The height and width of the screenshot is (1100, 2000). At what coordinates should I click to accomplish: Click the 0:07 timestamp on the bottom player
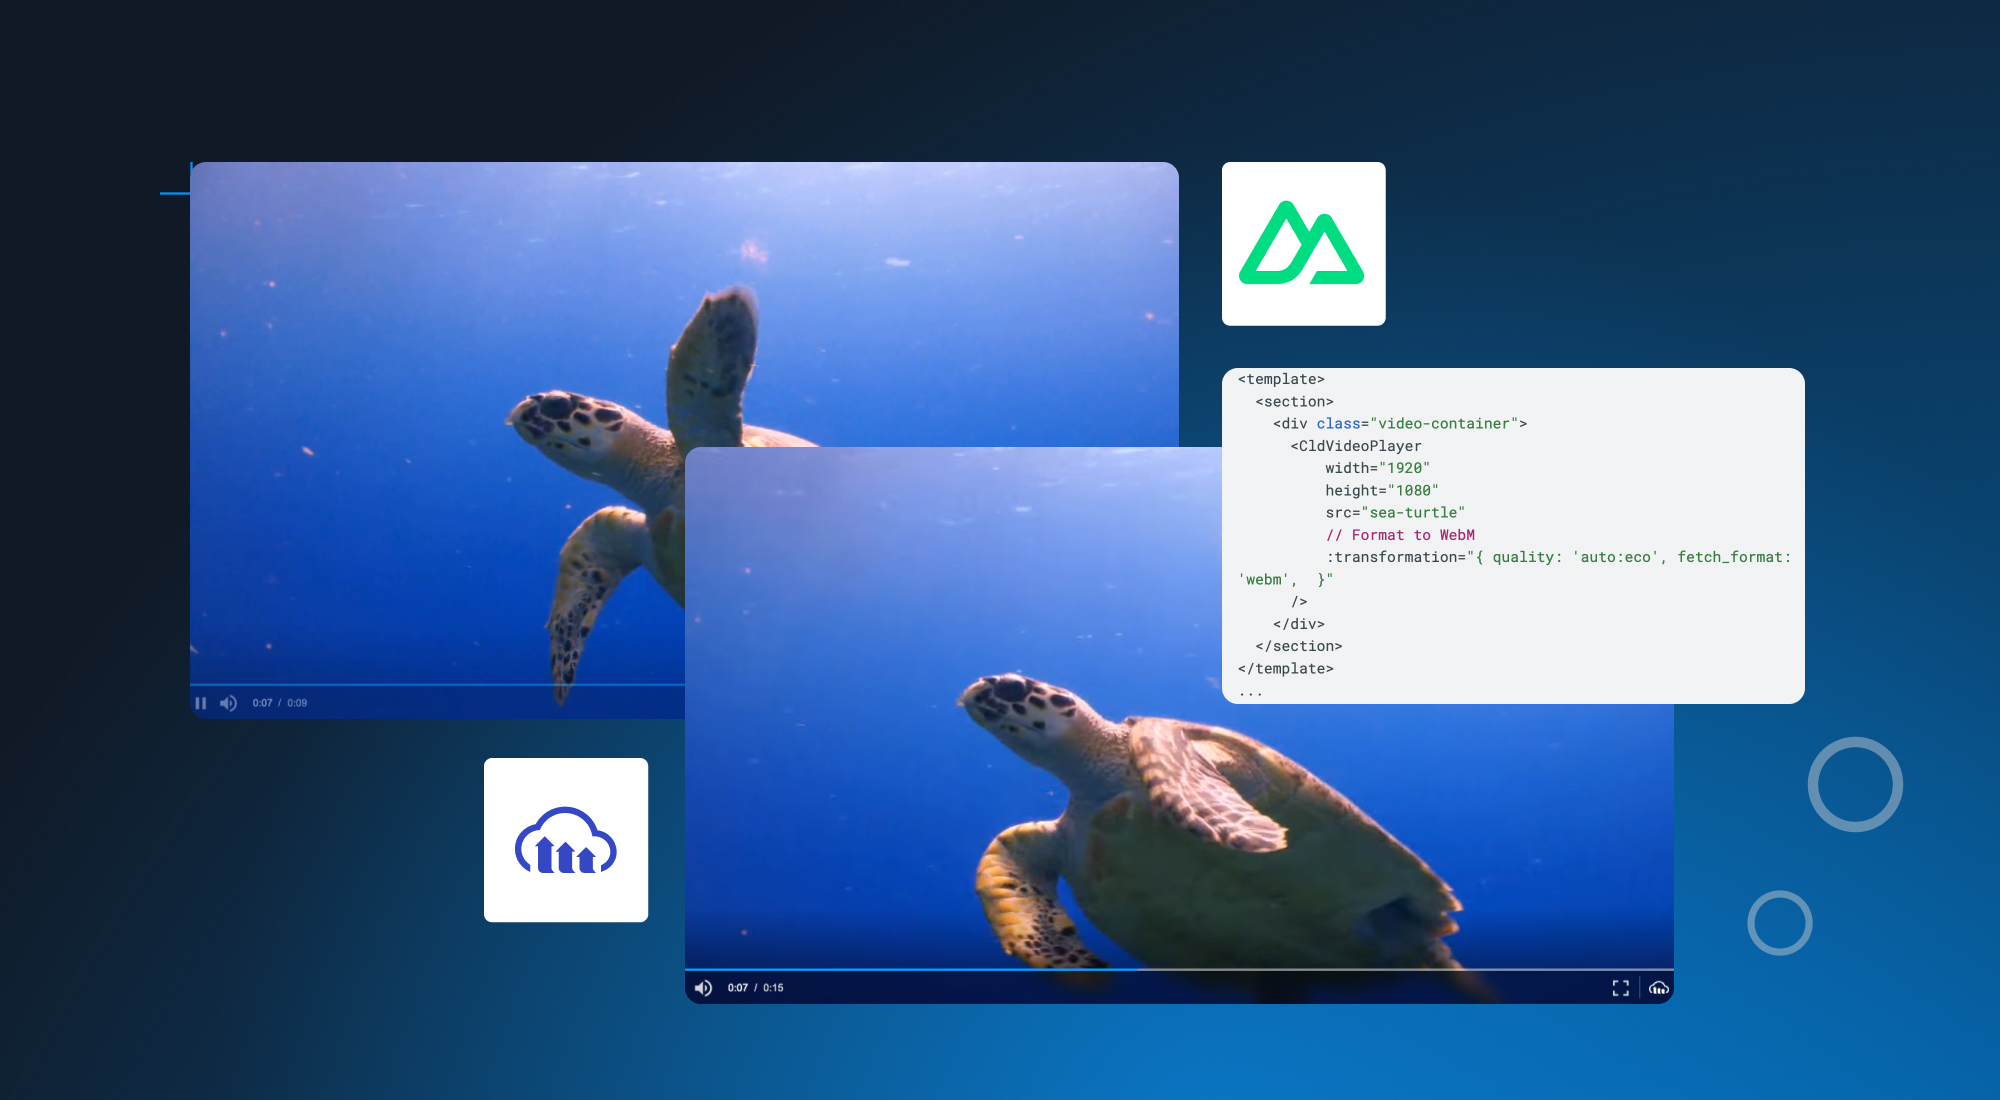(x=737, y=987)
